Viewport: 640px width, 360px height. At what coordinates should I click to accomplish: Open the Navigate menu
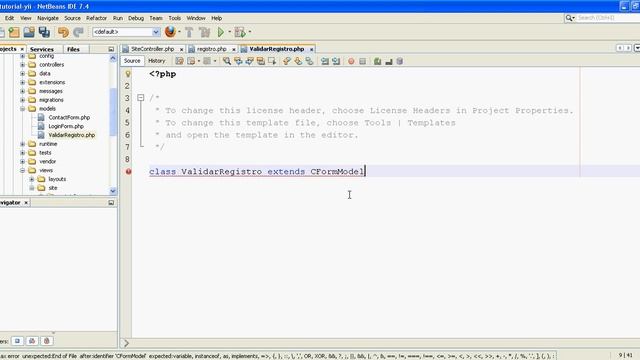[x=48, y=18]
